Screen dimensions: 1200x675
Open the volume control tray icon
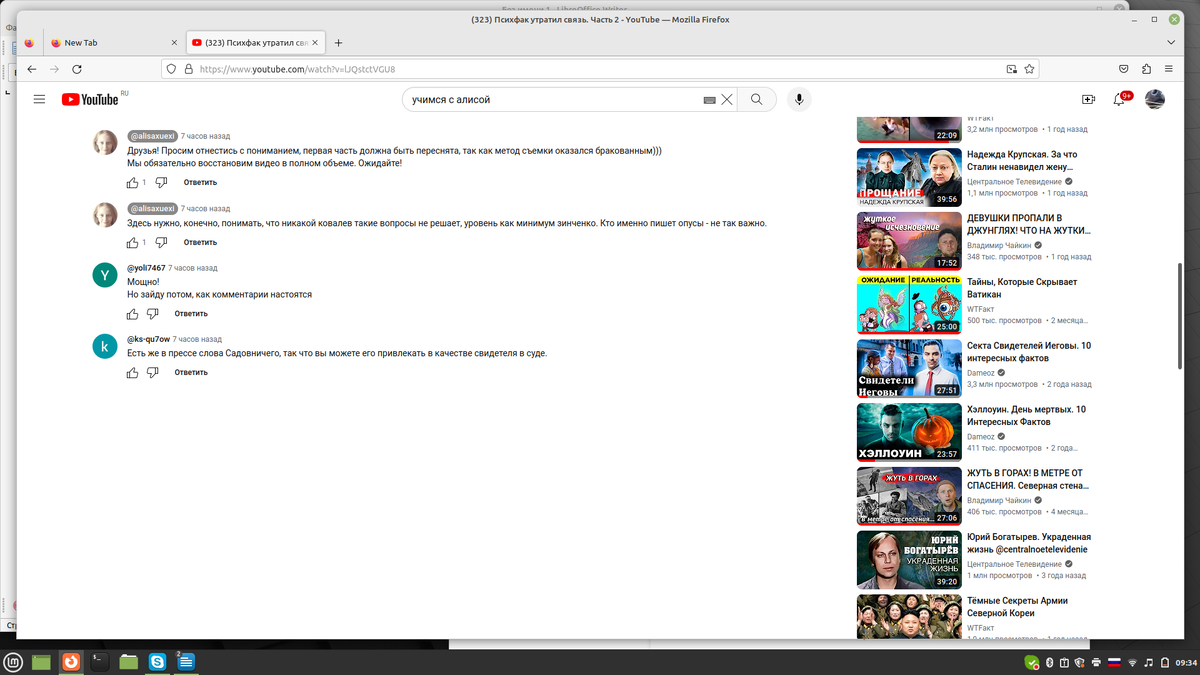(x=1148, y=662)
